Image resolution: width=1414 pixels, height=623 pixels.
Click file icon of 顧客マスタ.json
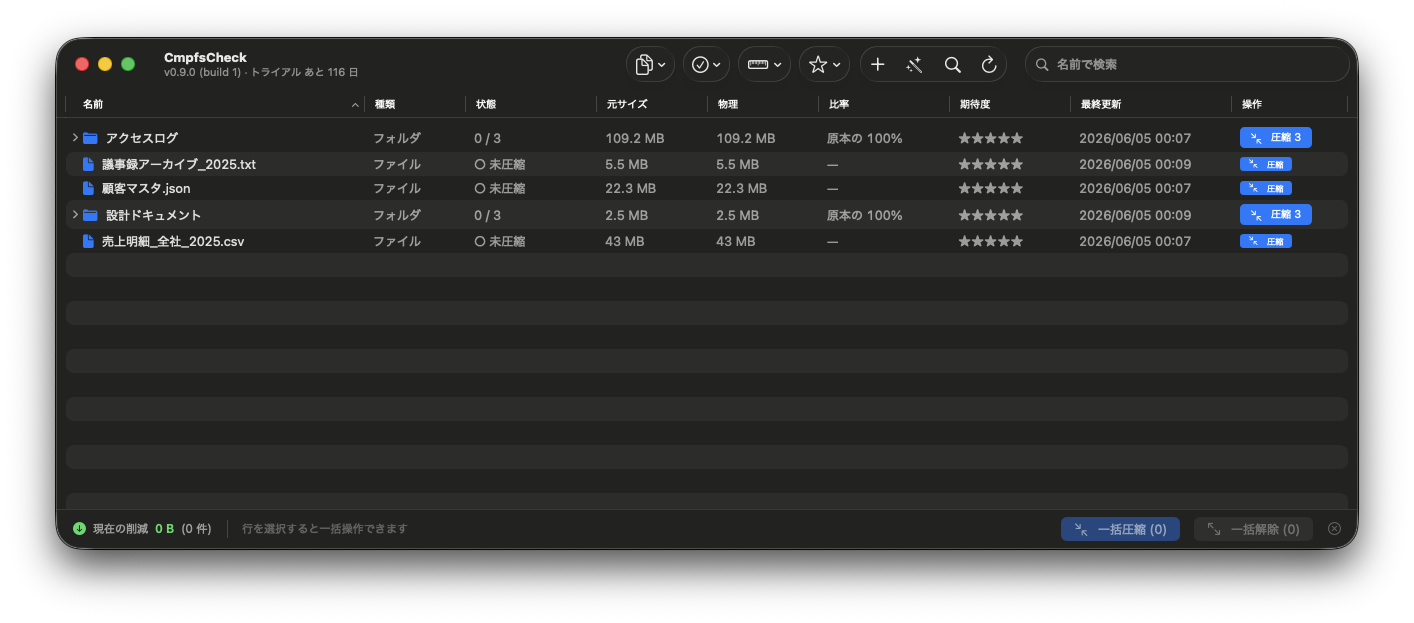pos(88,188)
